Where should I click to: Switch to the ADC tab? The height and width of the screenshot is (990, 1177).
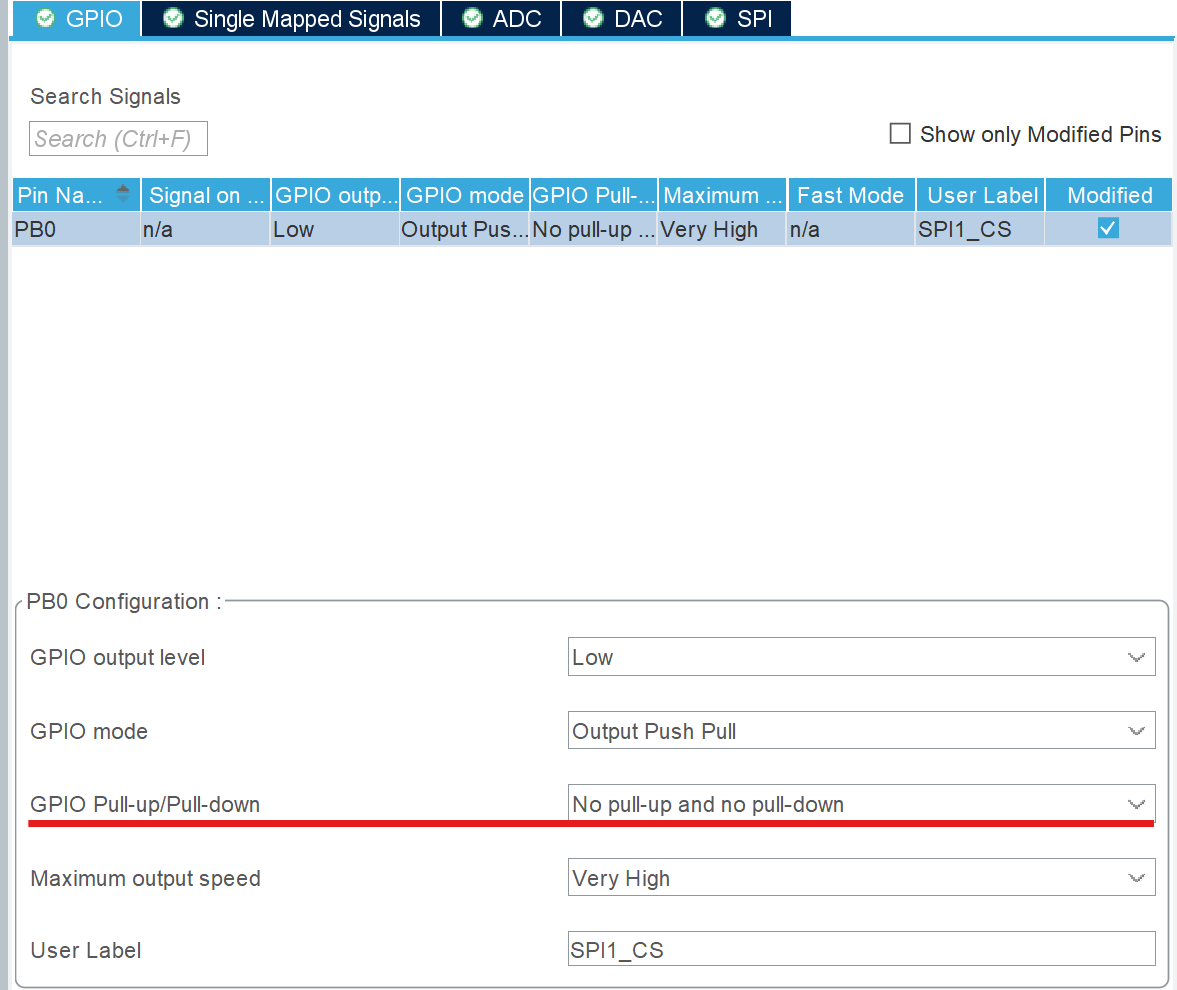pos(501,18)
